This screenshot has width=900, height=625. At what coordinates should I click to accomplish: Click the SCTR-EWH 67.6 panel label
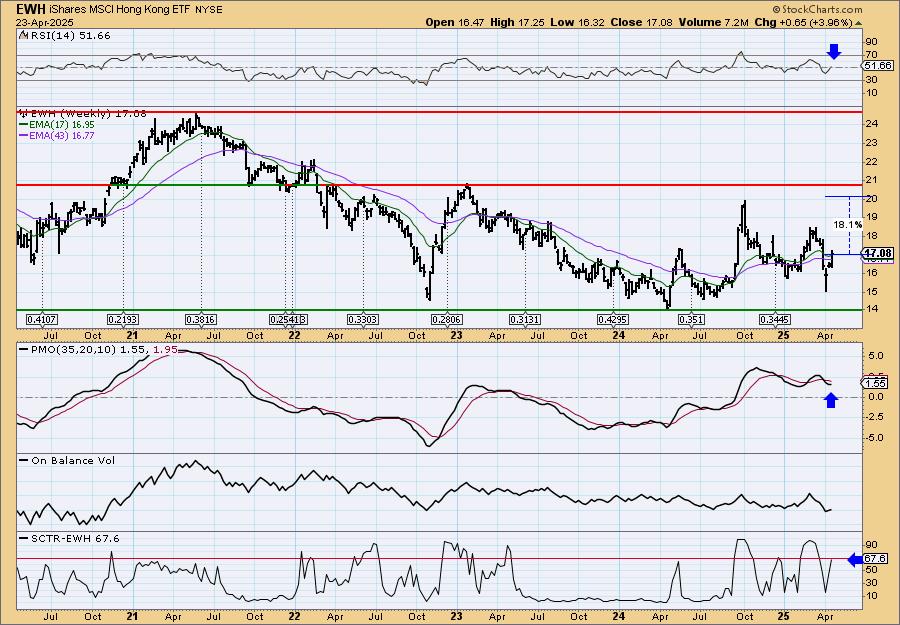pos(69,538)
